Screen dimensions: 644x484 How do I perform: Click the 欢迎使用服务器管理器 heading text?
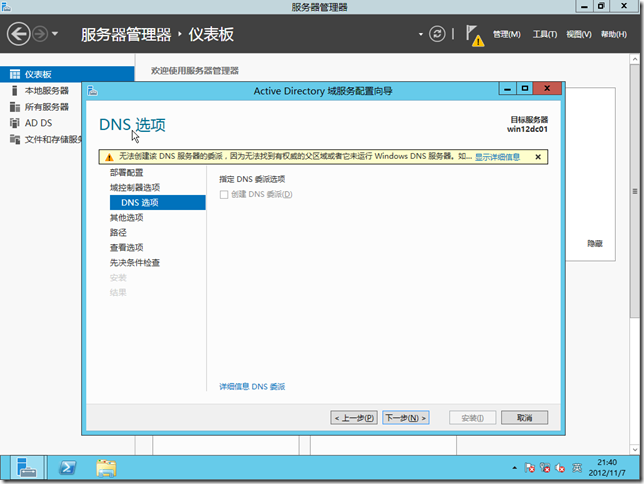coord(195,71)
